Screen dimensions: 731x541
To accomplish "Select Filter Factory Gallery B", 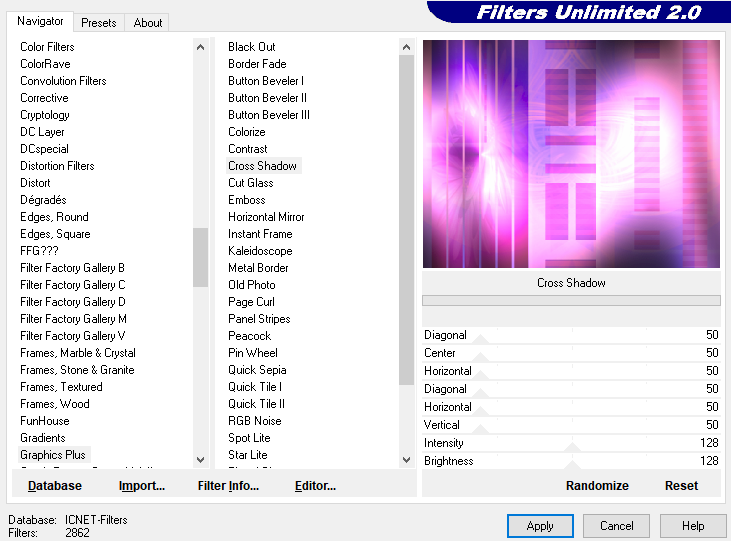I will pos(72,268).
